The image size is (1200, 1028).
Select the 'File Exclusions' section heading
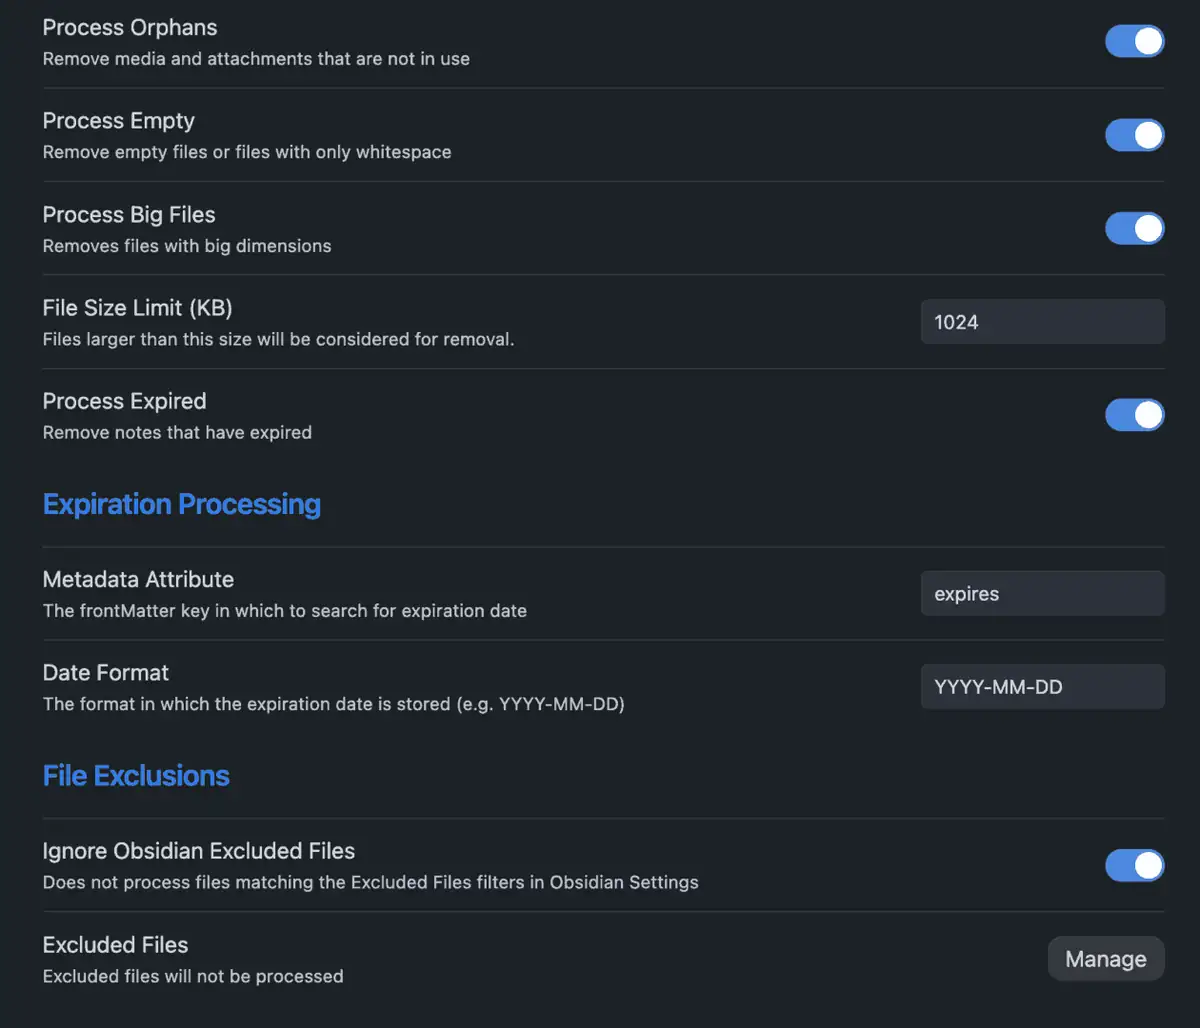[x=136, y=776]
